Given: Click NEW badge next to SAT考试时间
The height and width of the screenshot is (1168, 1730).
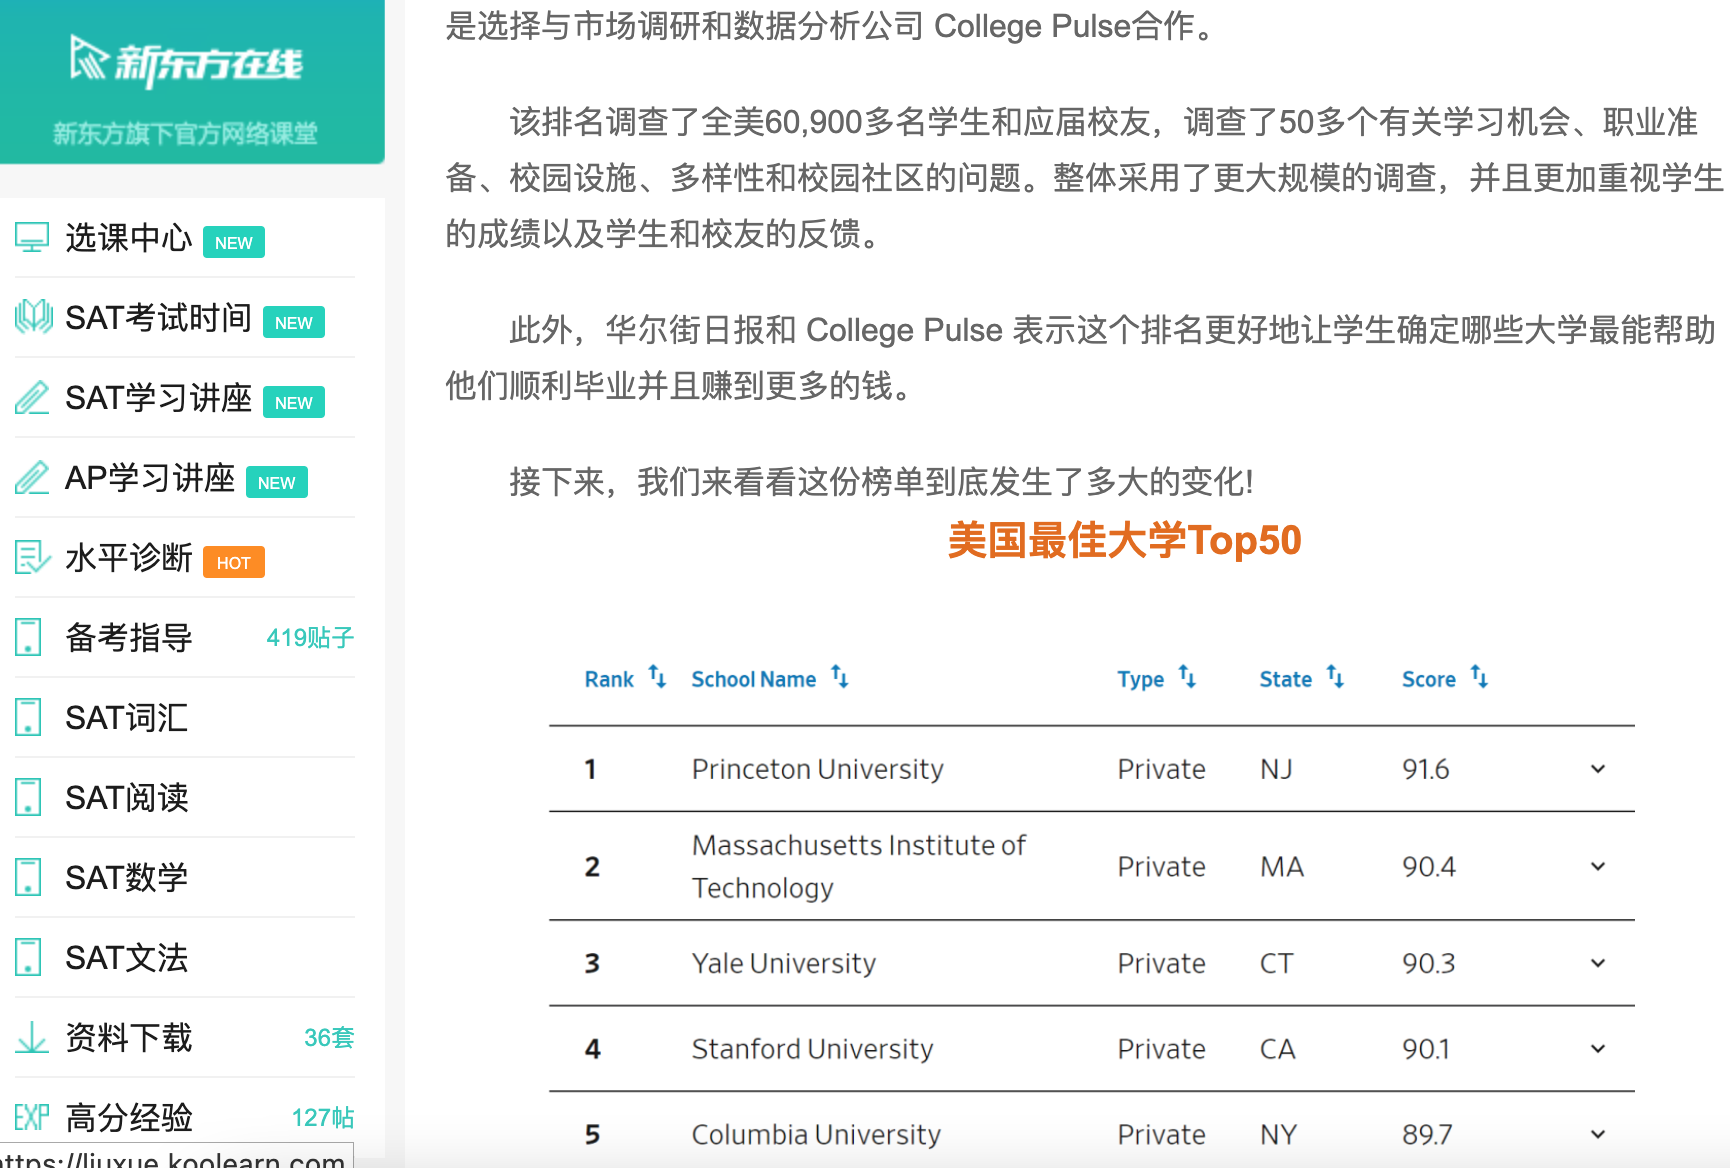Looking at the screenshot, I should point(294,322).
